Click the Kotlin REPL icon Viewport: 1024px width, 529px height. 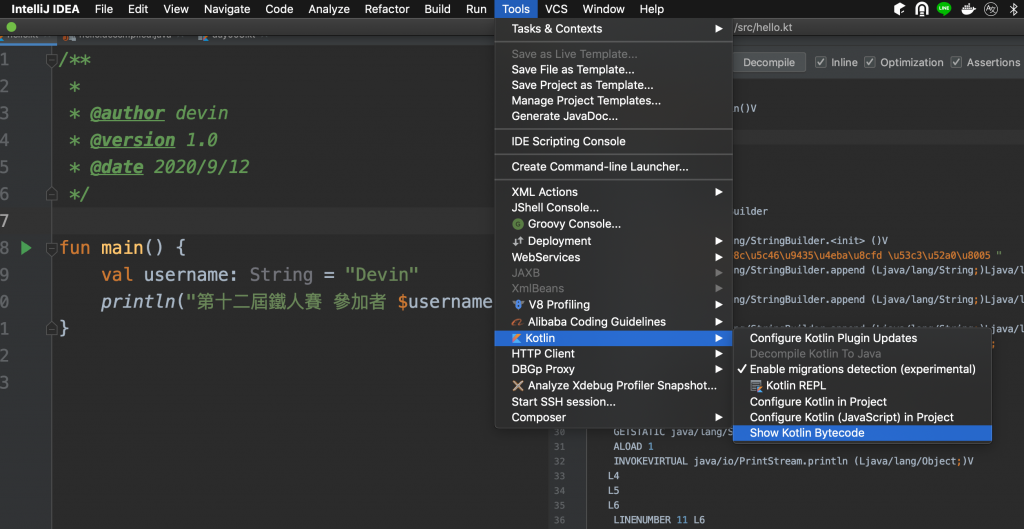756,386
